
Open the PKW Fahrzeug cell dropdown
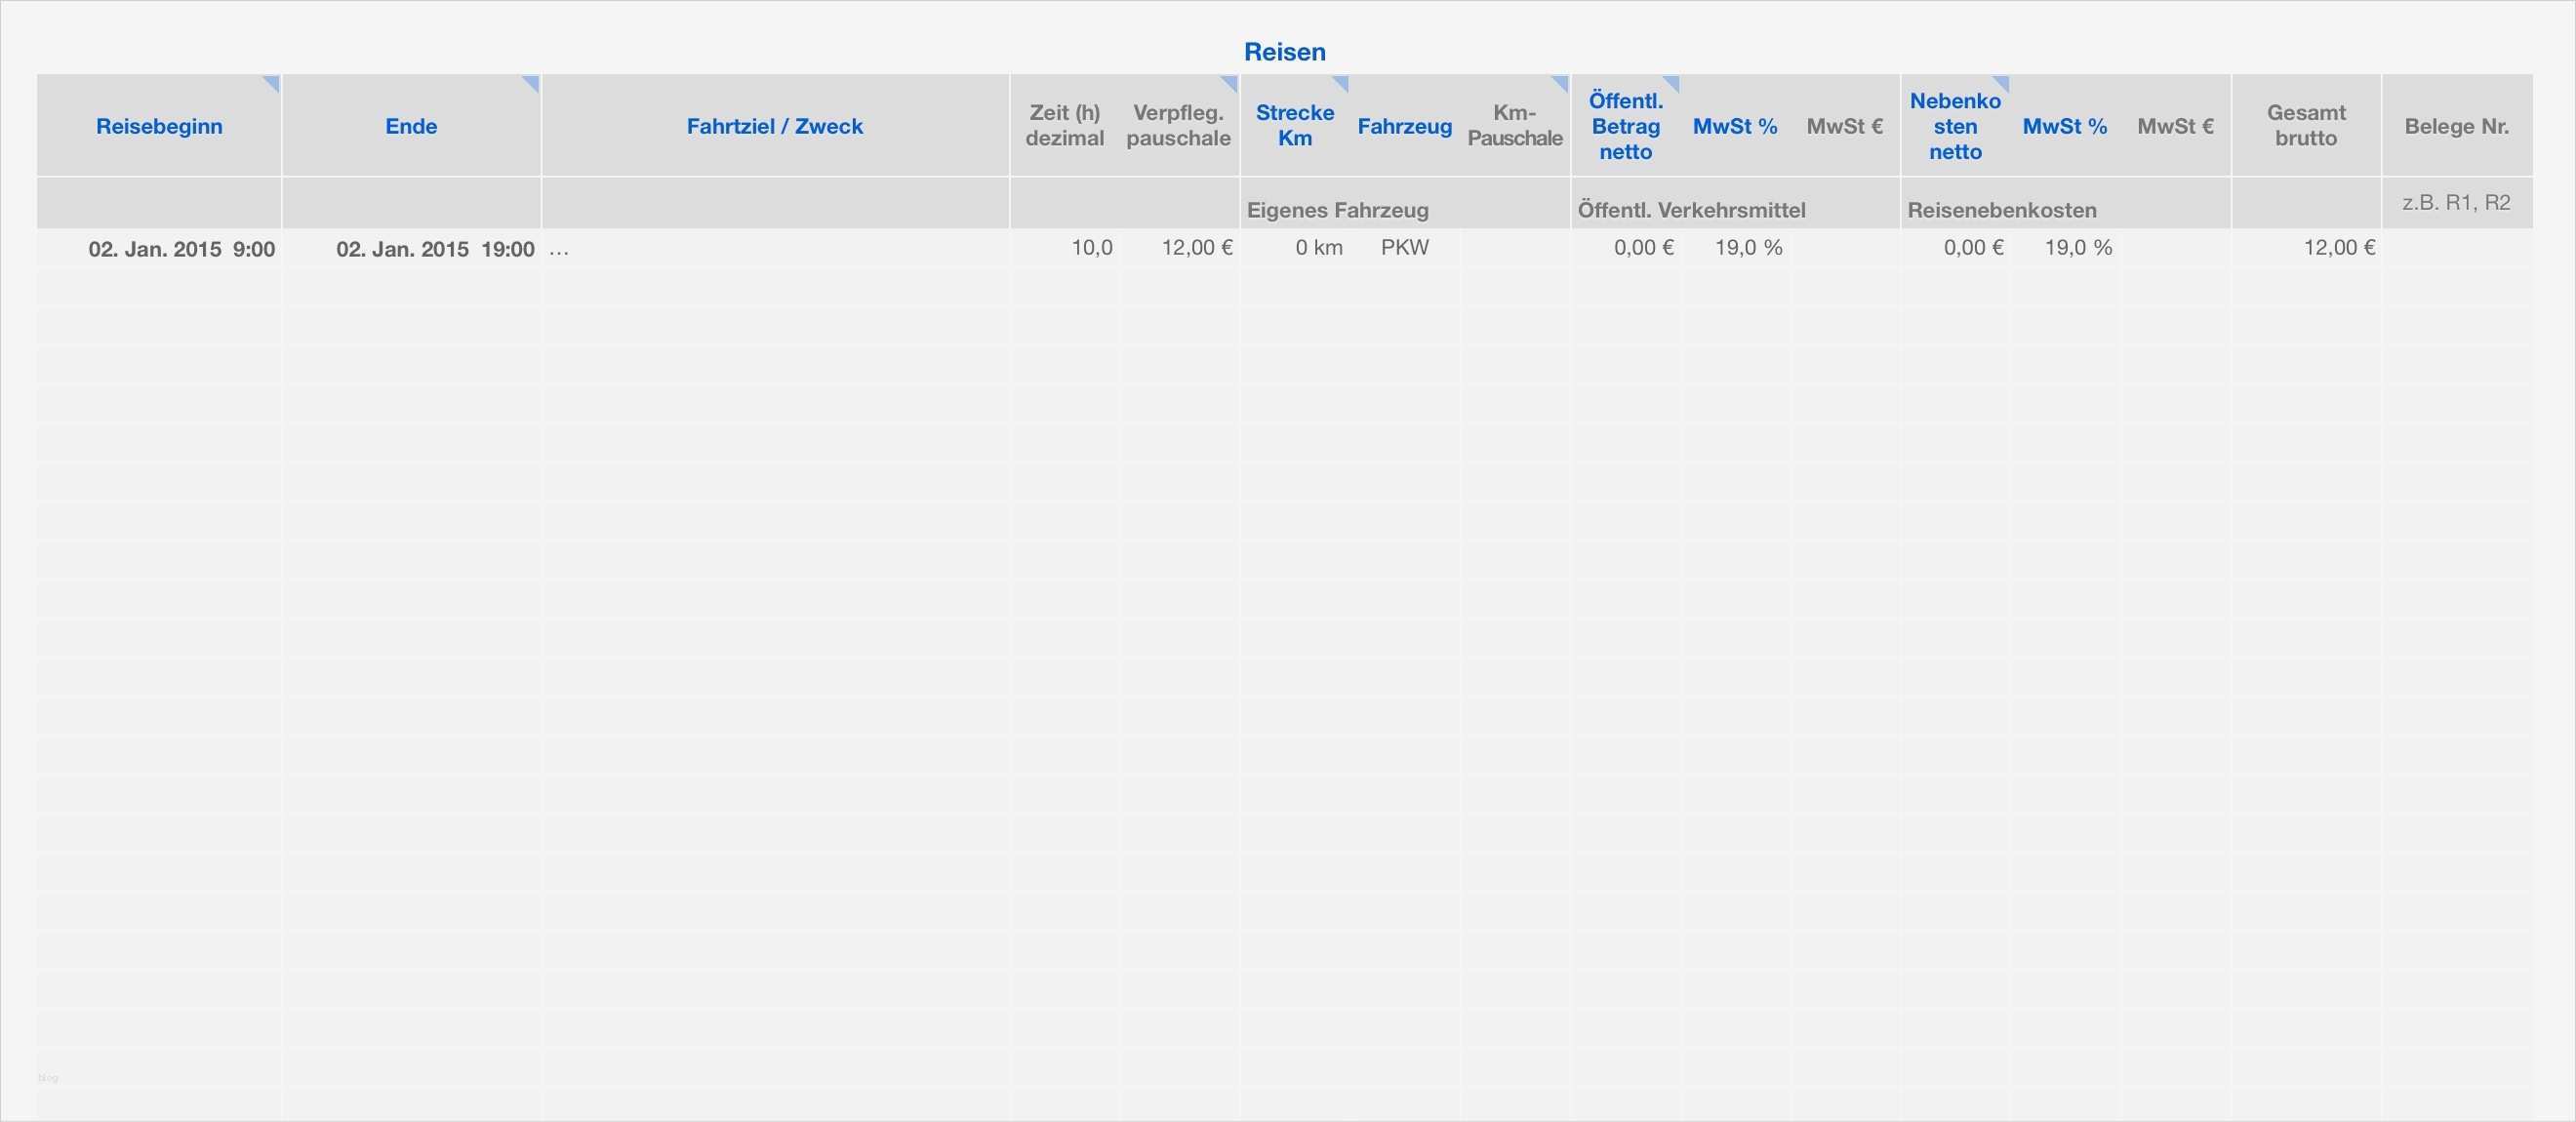coord(1404,248)
